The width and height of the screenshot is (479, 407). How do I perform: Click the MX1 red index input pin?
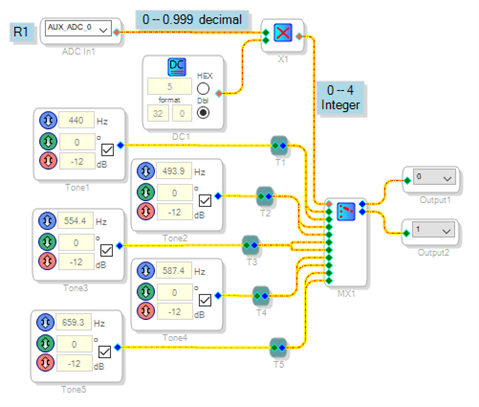[x=329, y=204]
